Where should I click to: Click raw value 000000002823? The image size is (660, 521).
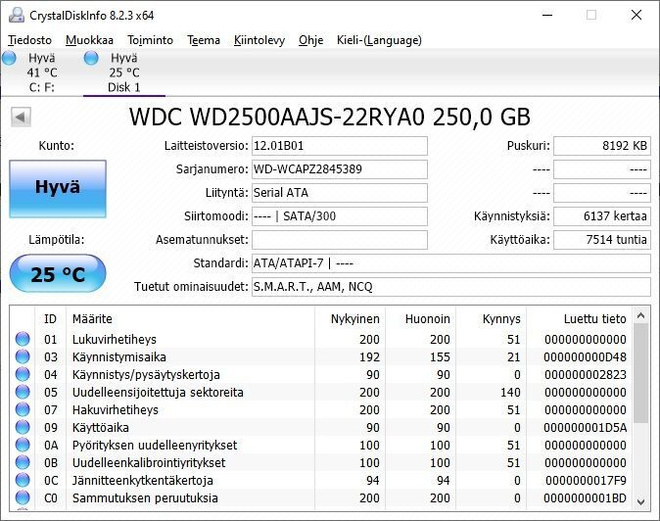[x=585, y=375]
